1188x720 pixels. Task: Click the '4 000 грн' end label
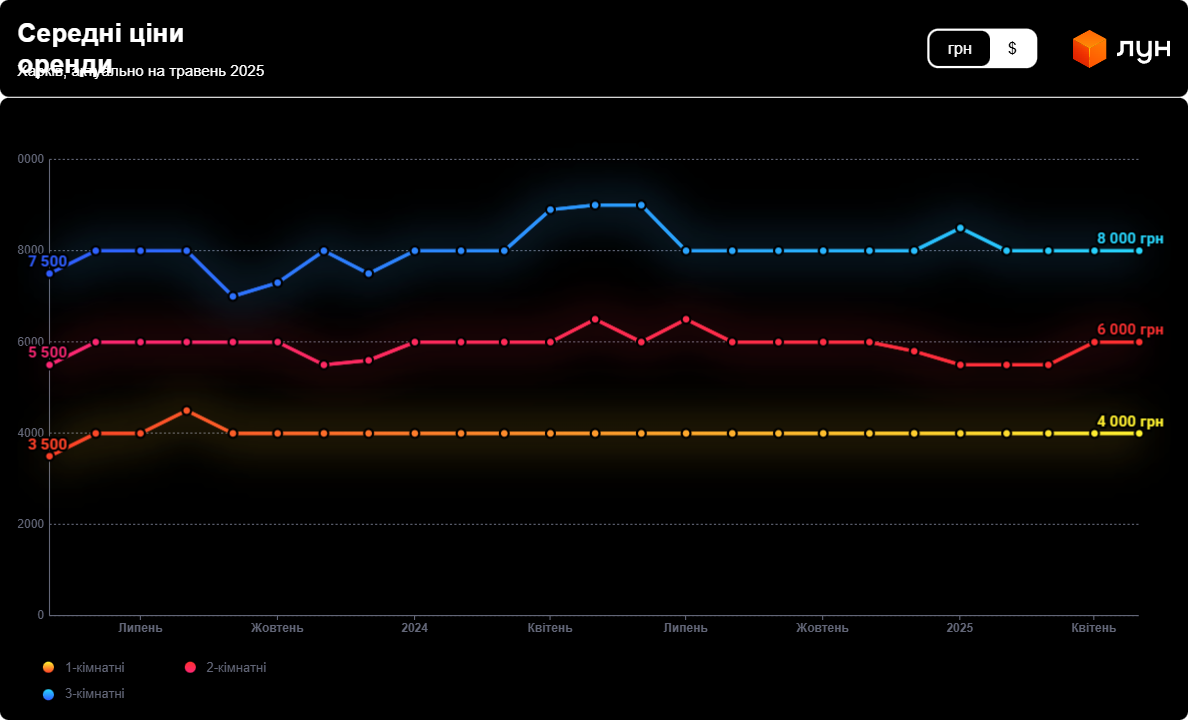1130,421
